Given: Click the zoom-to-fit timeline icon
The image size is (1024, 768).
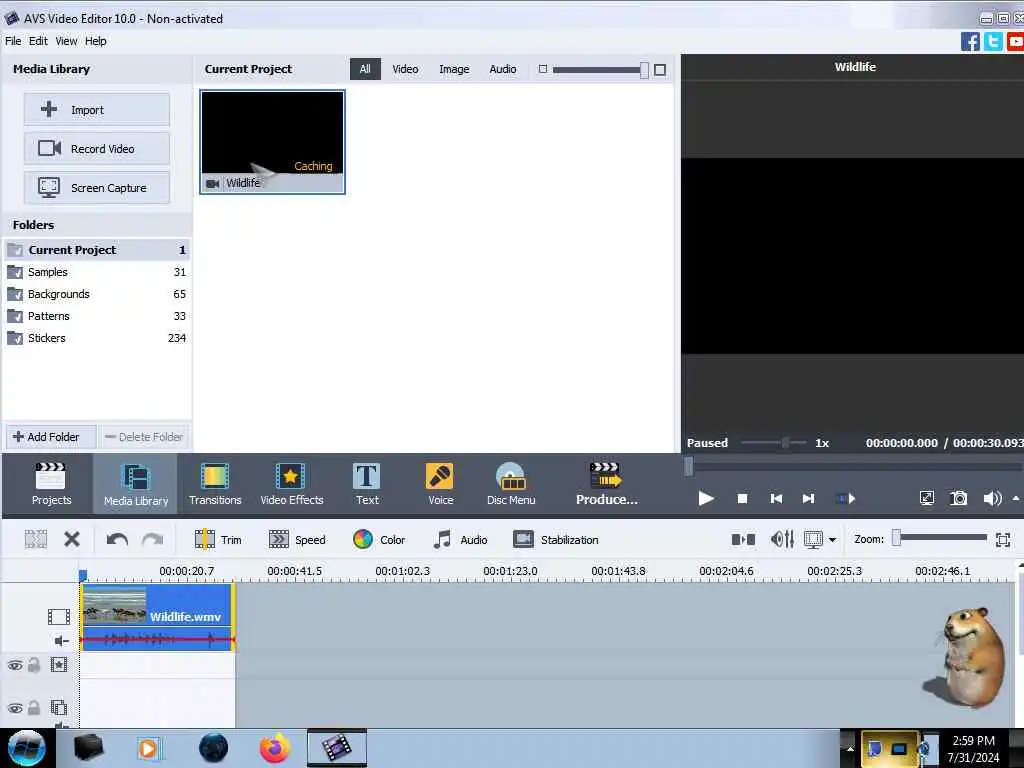Looking at the screenshot, I should coord(1003,539).
